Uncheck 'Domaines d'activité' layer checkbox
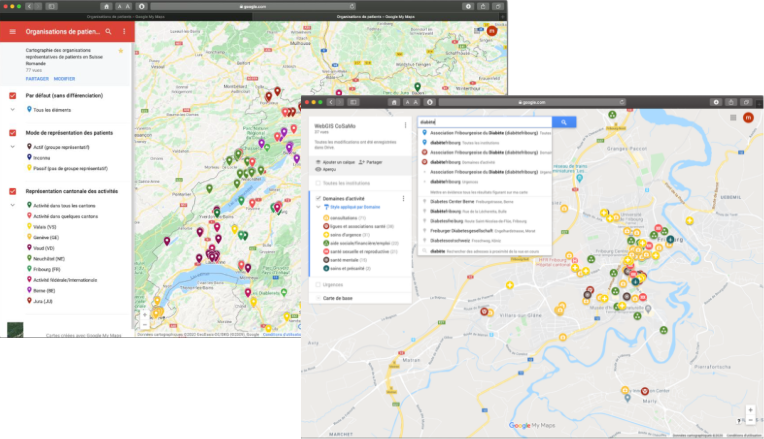Image resolution: width=764 pixels, height=439 pixels. pos(318,198)
